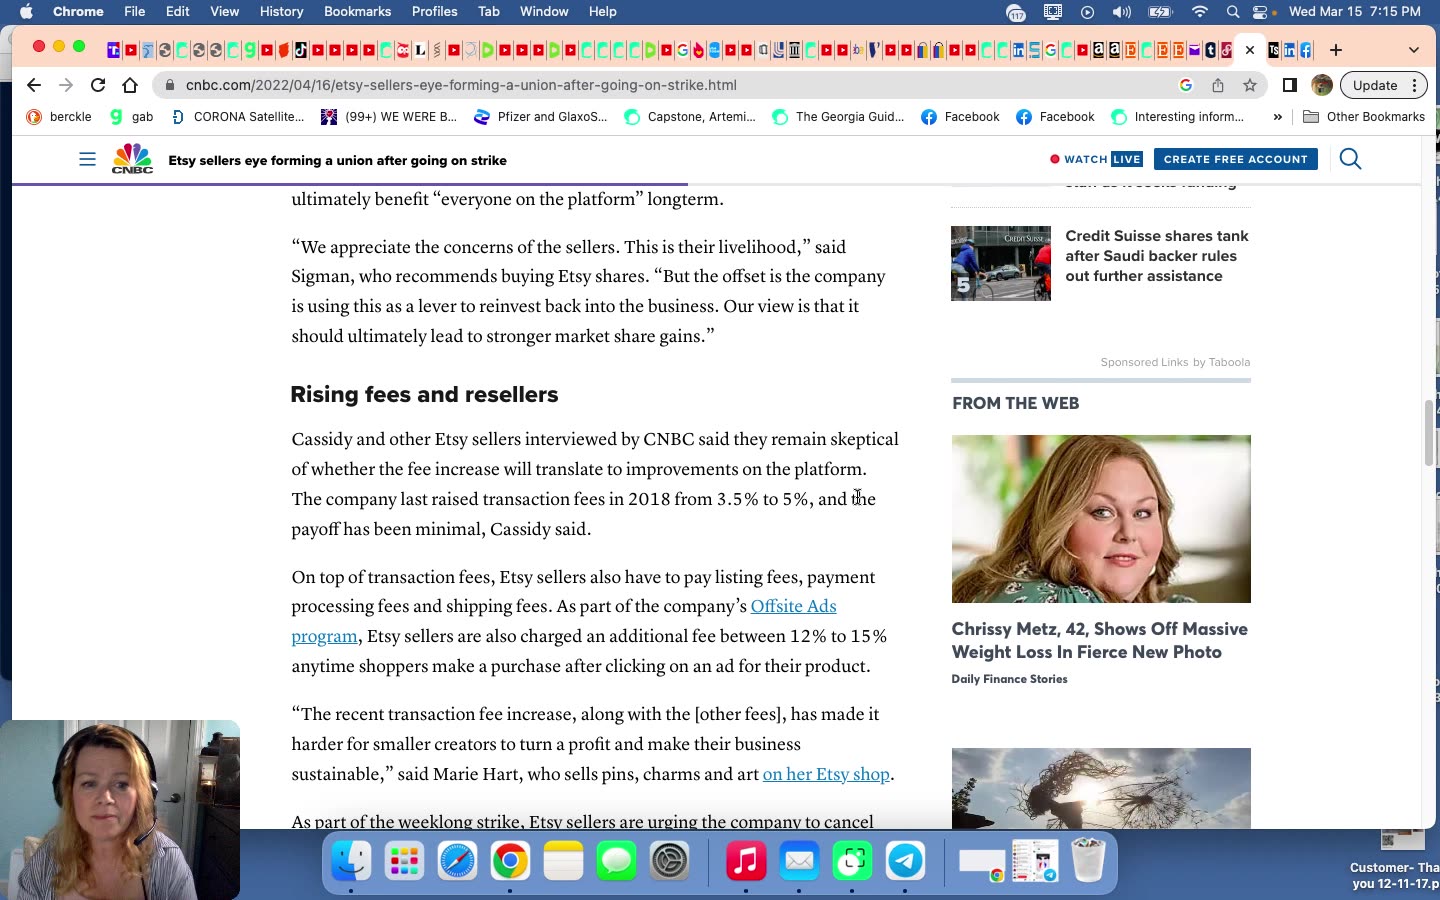Image resolution: width=1440 pixels, height=900 pixels.
Task: Open the Wi-Fi status menu
Action: pyautogui.click(x=1200, y=12)
